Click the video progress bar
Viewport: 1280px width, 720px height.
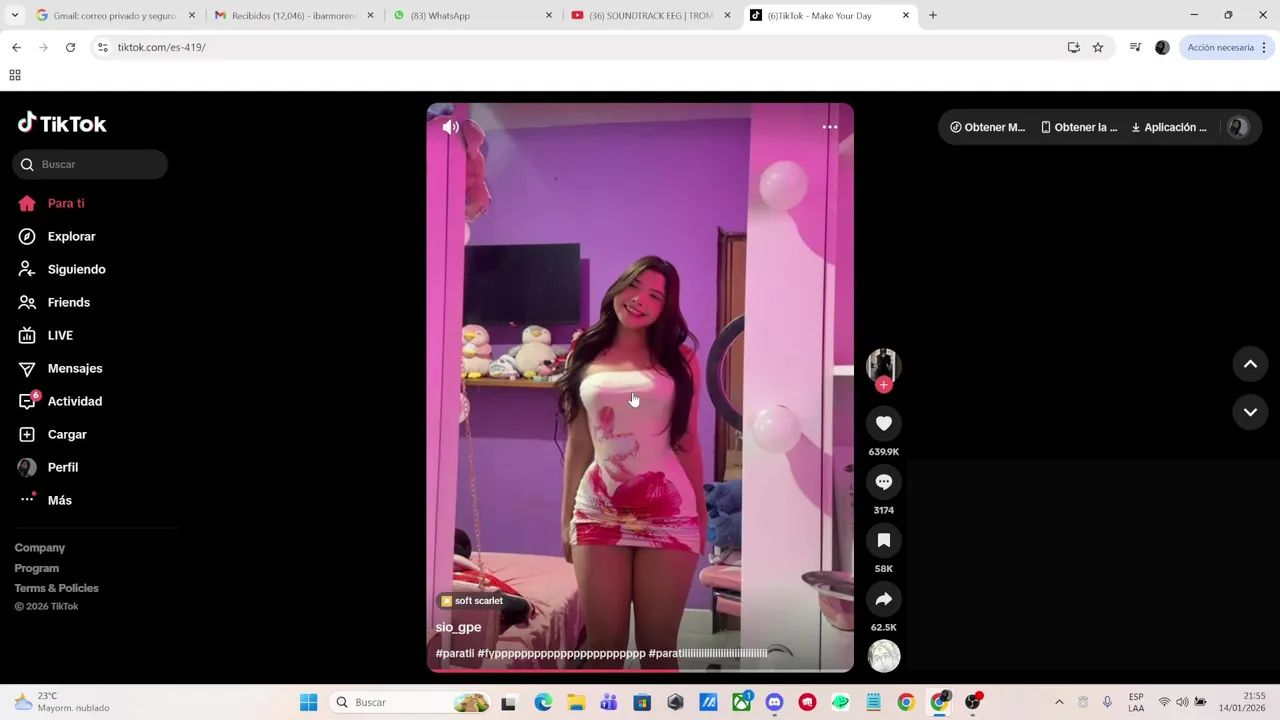(640, 671)
